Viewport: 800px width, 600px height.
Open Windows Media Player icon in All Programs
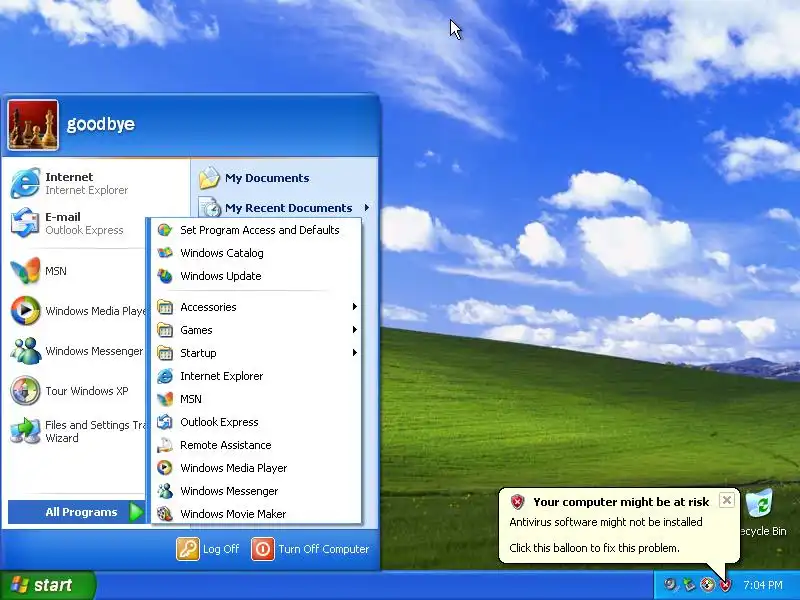(165, 468)
